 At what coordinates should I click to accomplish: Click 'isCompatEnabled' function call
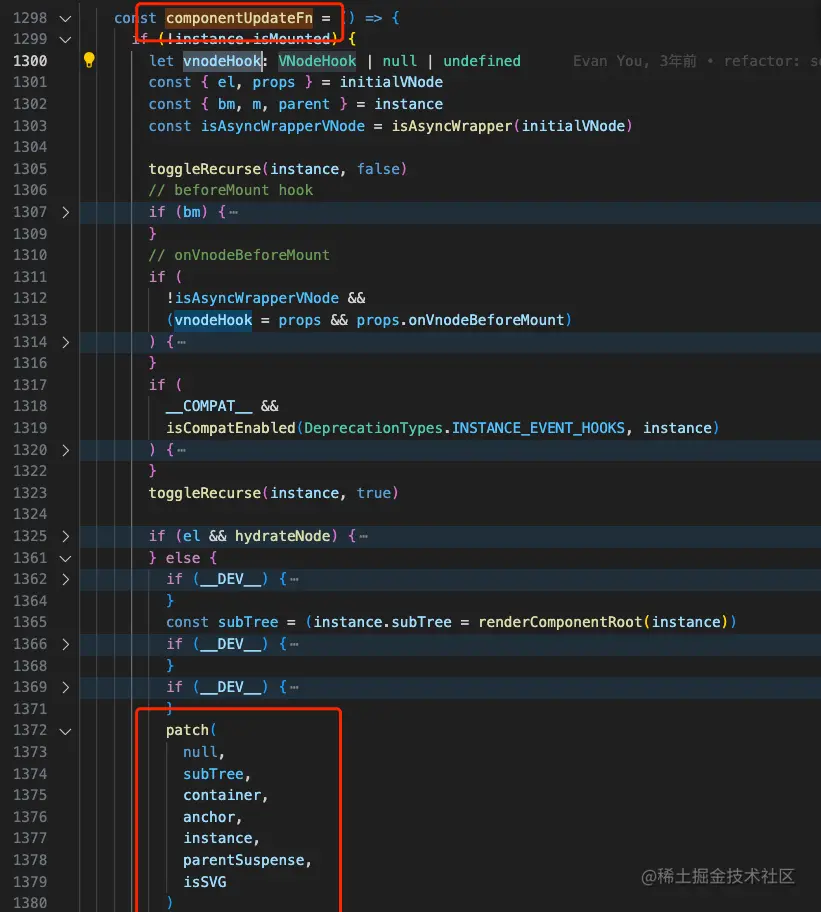pyautogui.click(x=231, y=428)
